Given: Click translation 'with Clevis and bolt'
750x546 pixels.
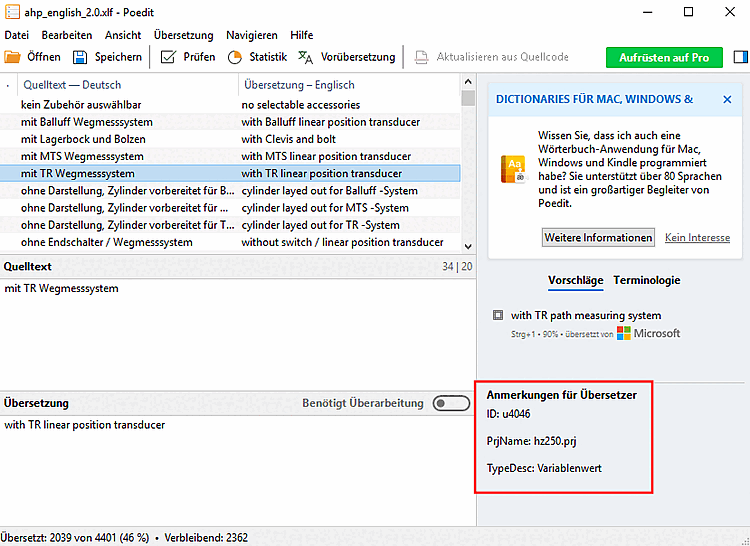Looking at the screenshot, I should tap(288, 139).
